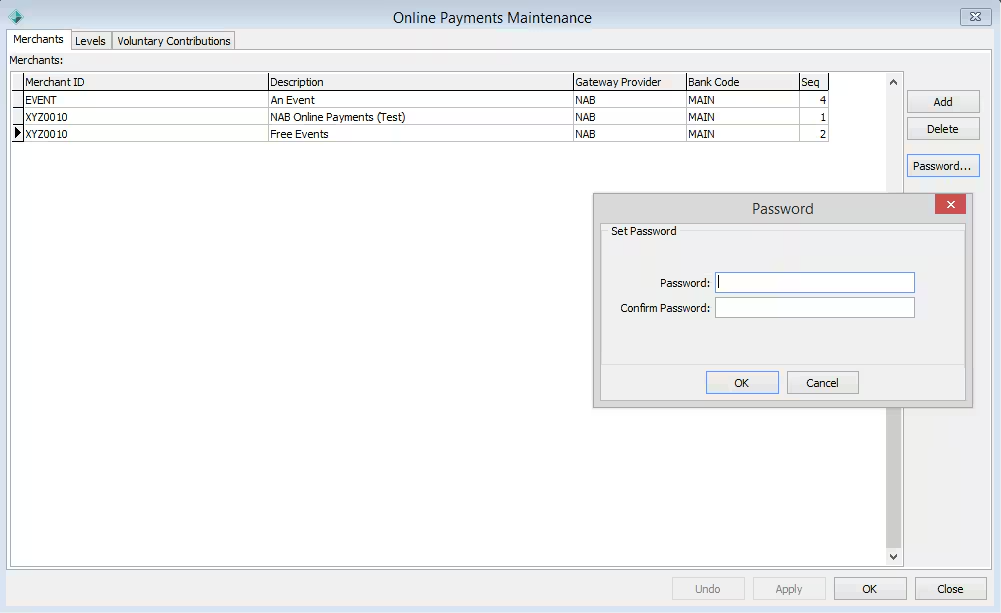
Task: Click the Gateway Provider column header
Action: pos(628,82)
